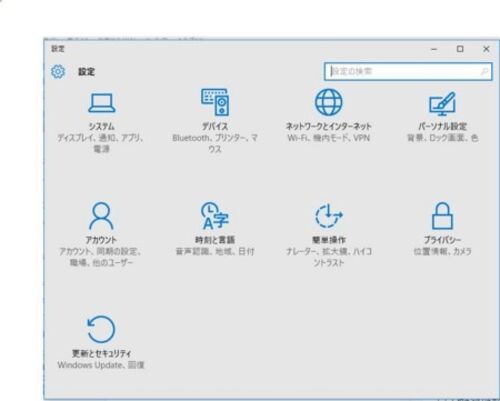Click the 位置情報、カメラ description text
The image size is (500, 401).
pyautogui.click(x=442, y=252)
